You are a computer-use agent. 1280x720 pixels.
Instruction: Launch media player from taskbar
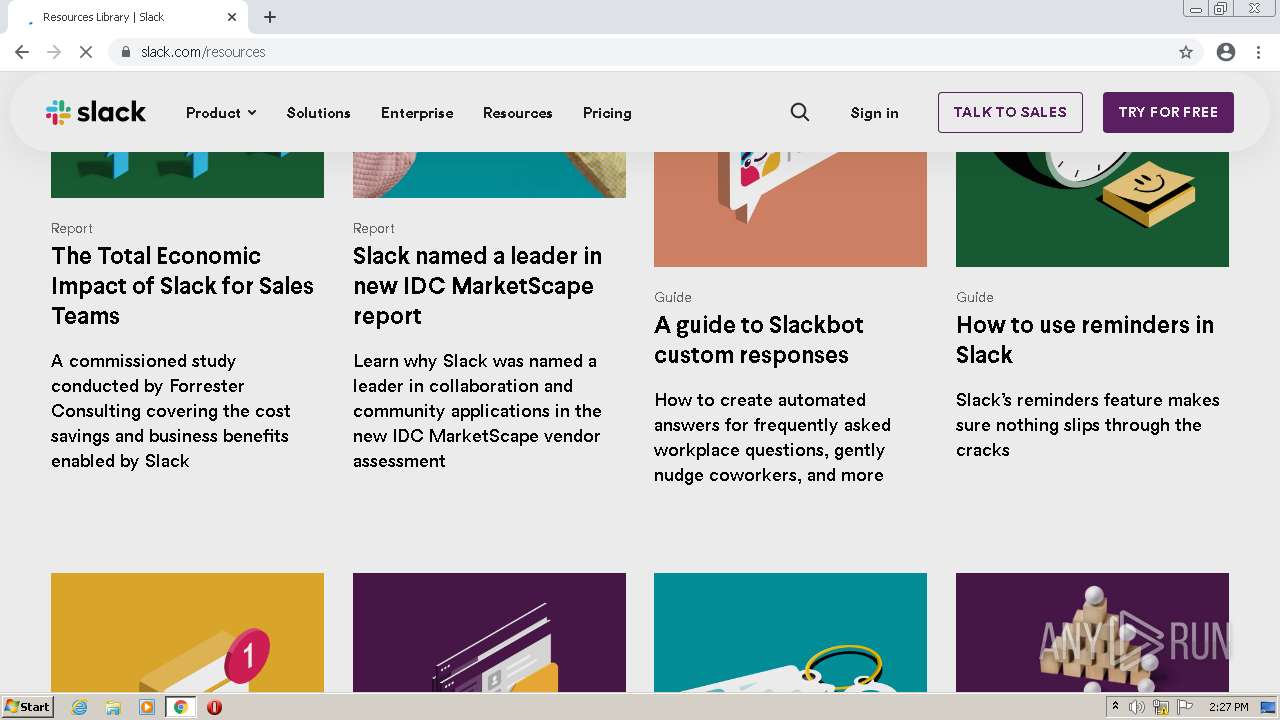147,707
